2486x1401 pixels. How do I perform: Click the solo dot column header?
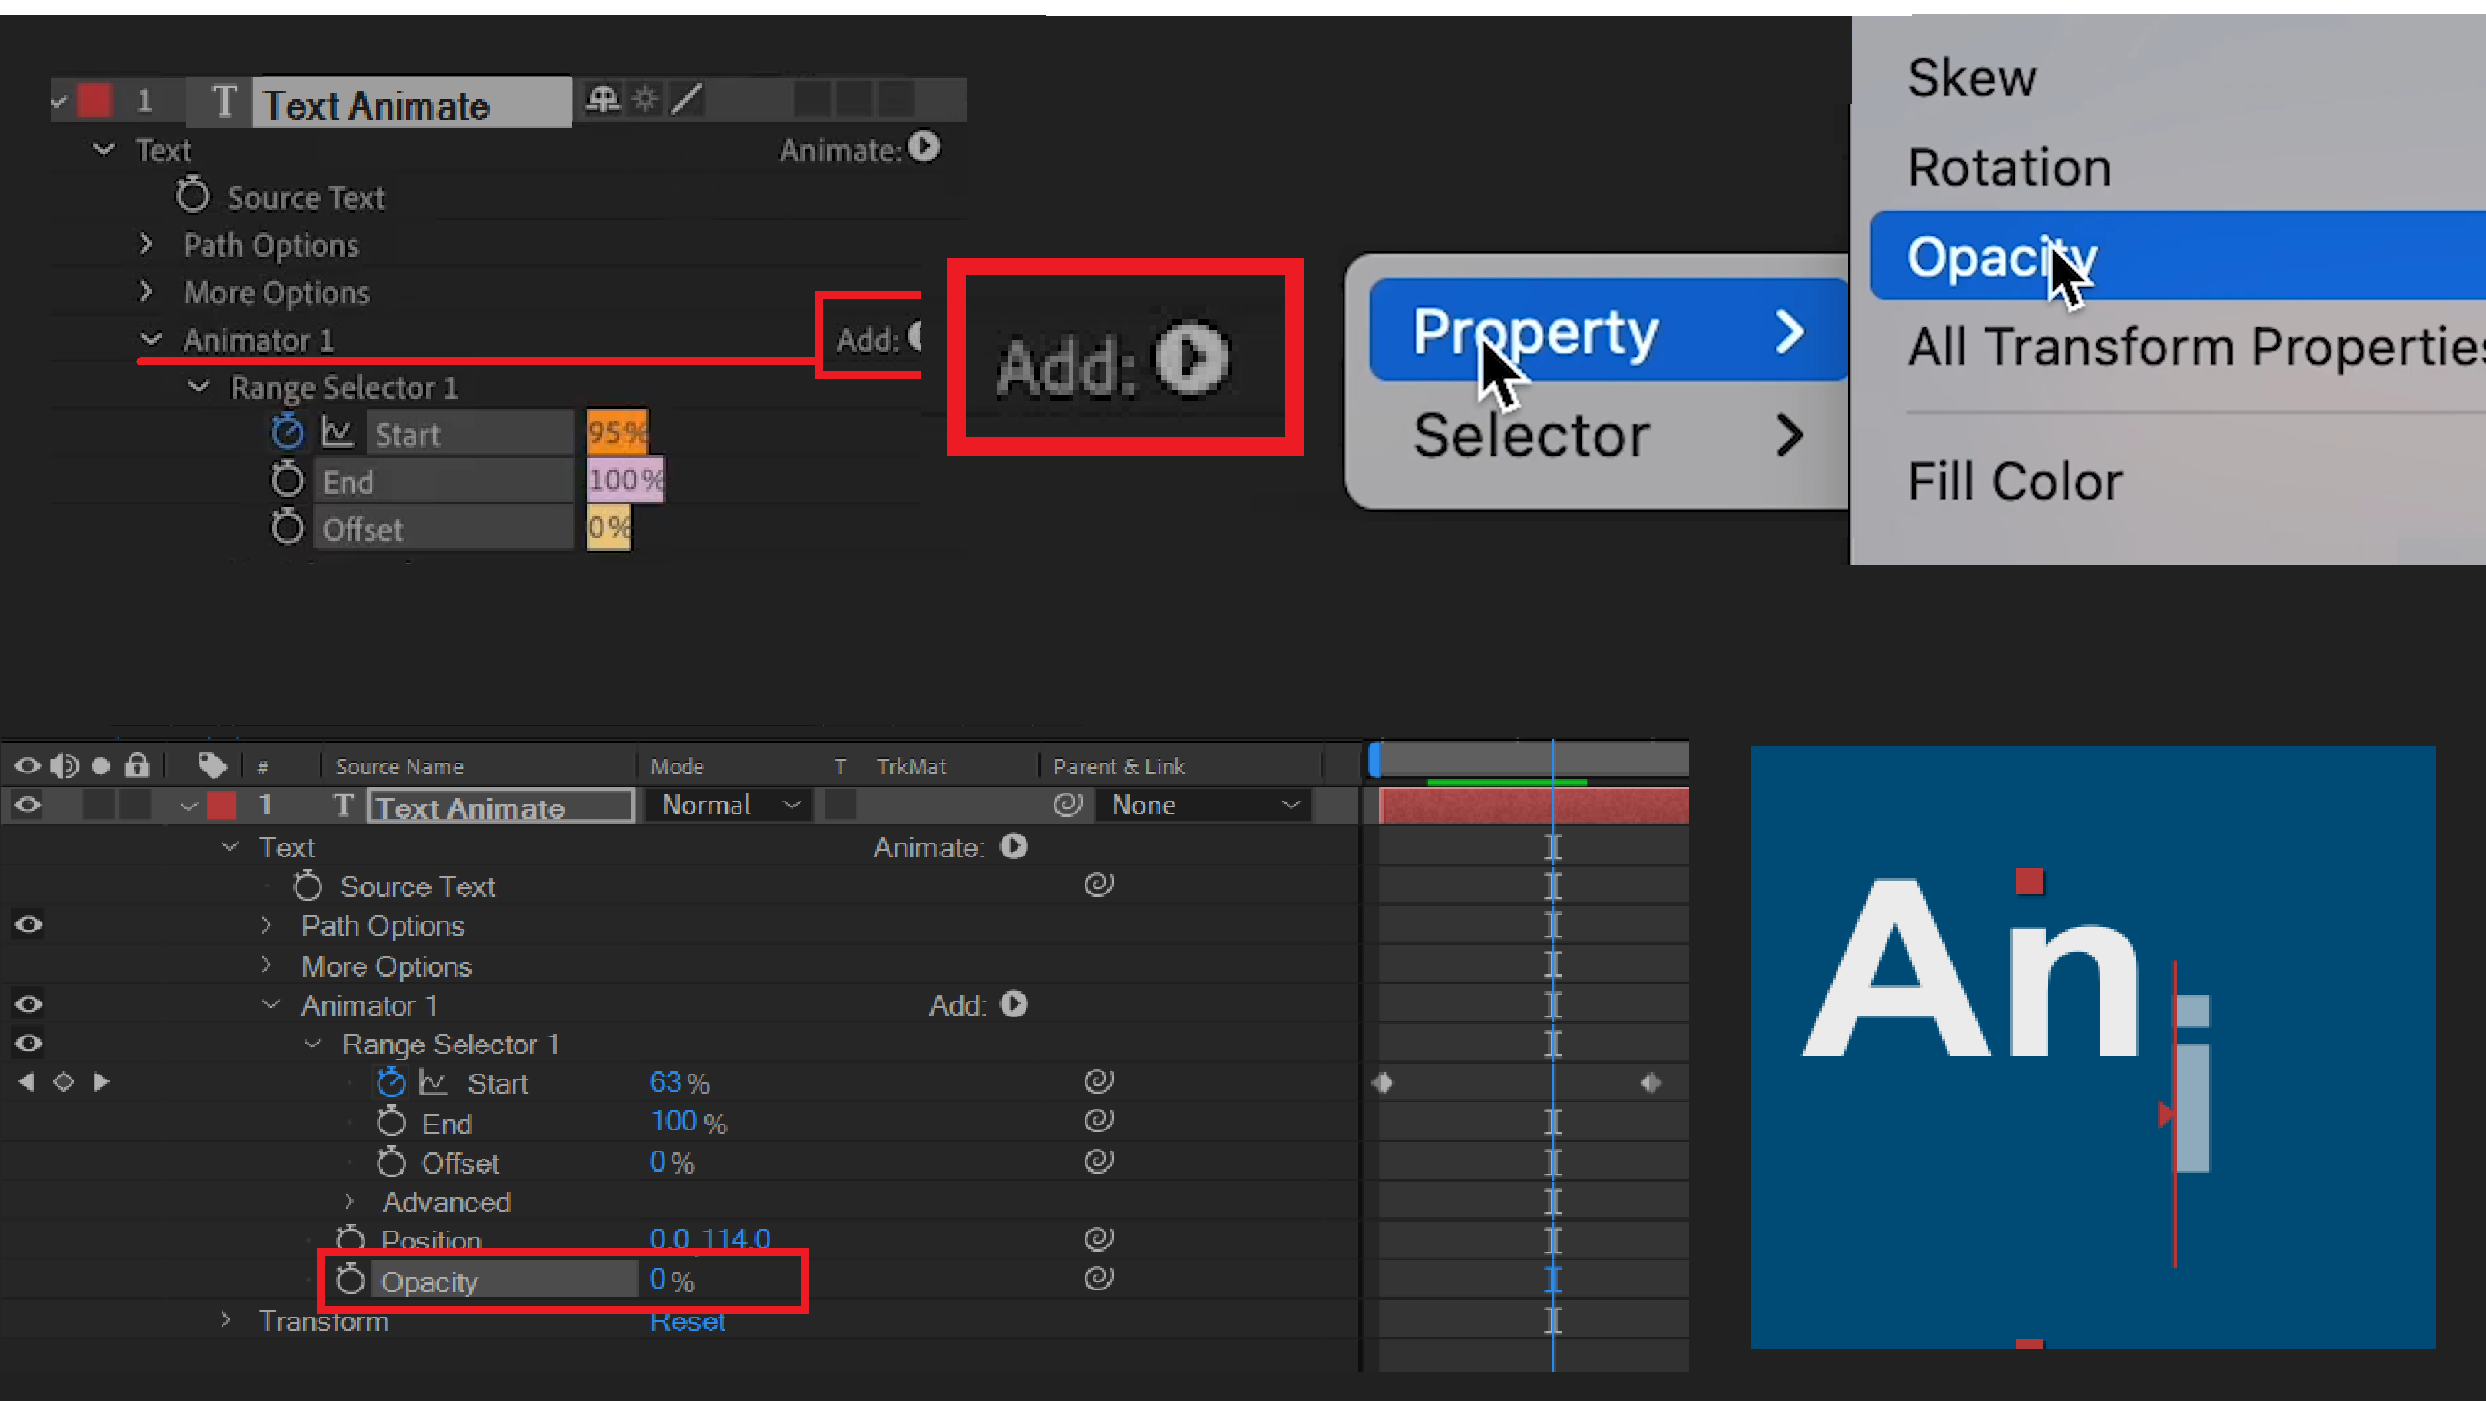pos(100,766)
